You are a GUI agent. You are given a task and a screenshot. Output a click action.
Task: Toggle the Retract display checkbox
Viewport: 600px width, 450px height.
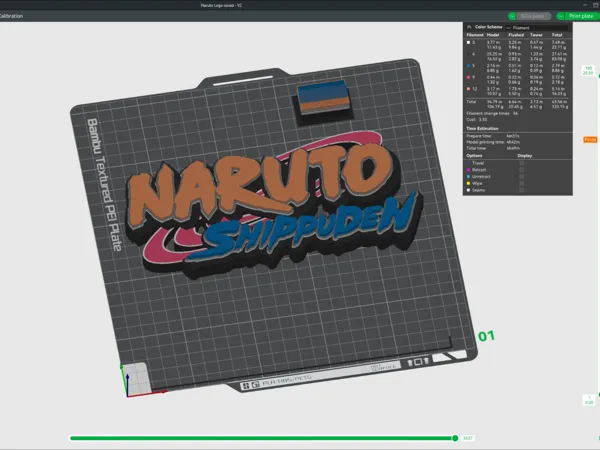pyautogui.click(x=521, y=170)
